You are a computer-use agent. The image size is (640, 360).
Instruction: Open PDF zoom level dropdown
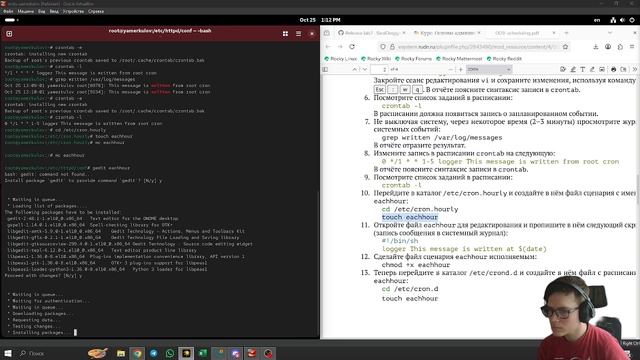point(489,69)
